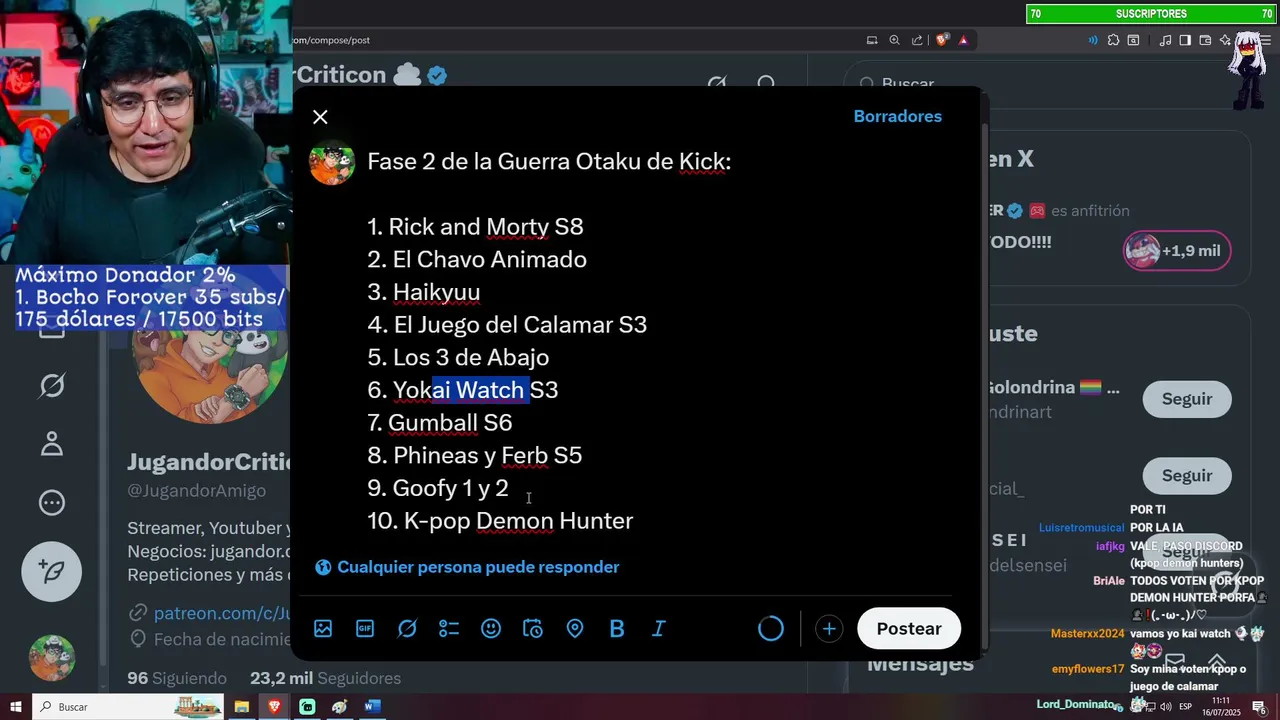Open the Brave browser in taskbar
The image size is (1280, 720).
(x=274, y=707)
